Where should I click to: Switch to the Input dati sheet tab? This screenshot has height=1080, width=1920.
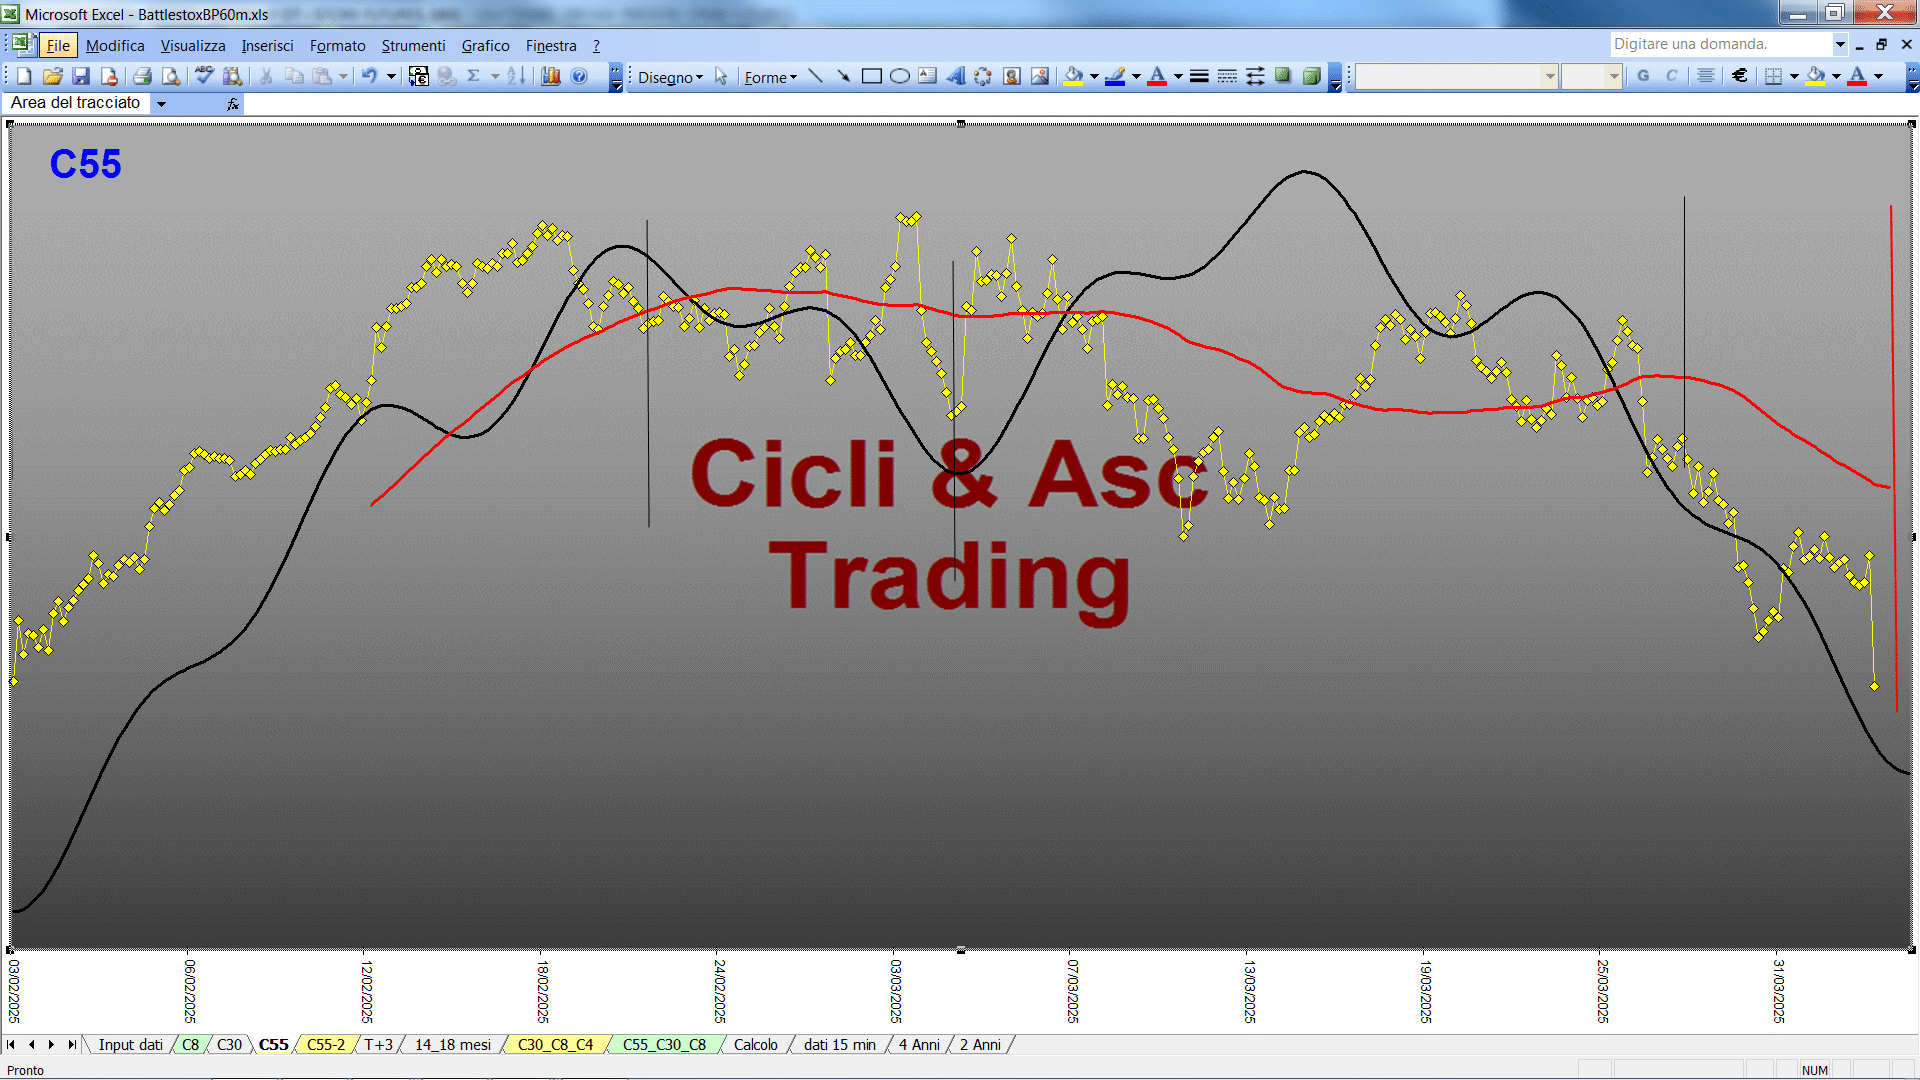click(x=130, y=1045)
